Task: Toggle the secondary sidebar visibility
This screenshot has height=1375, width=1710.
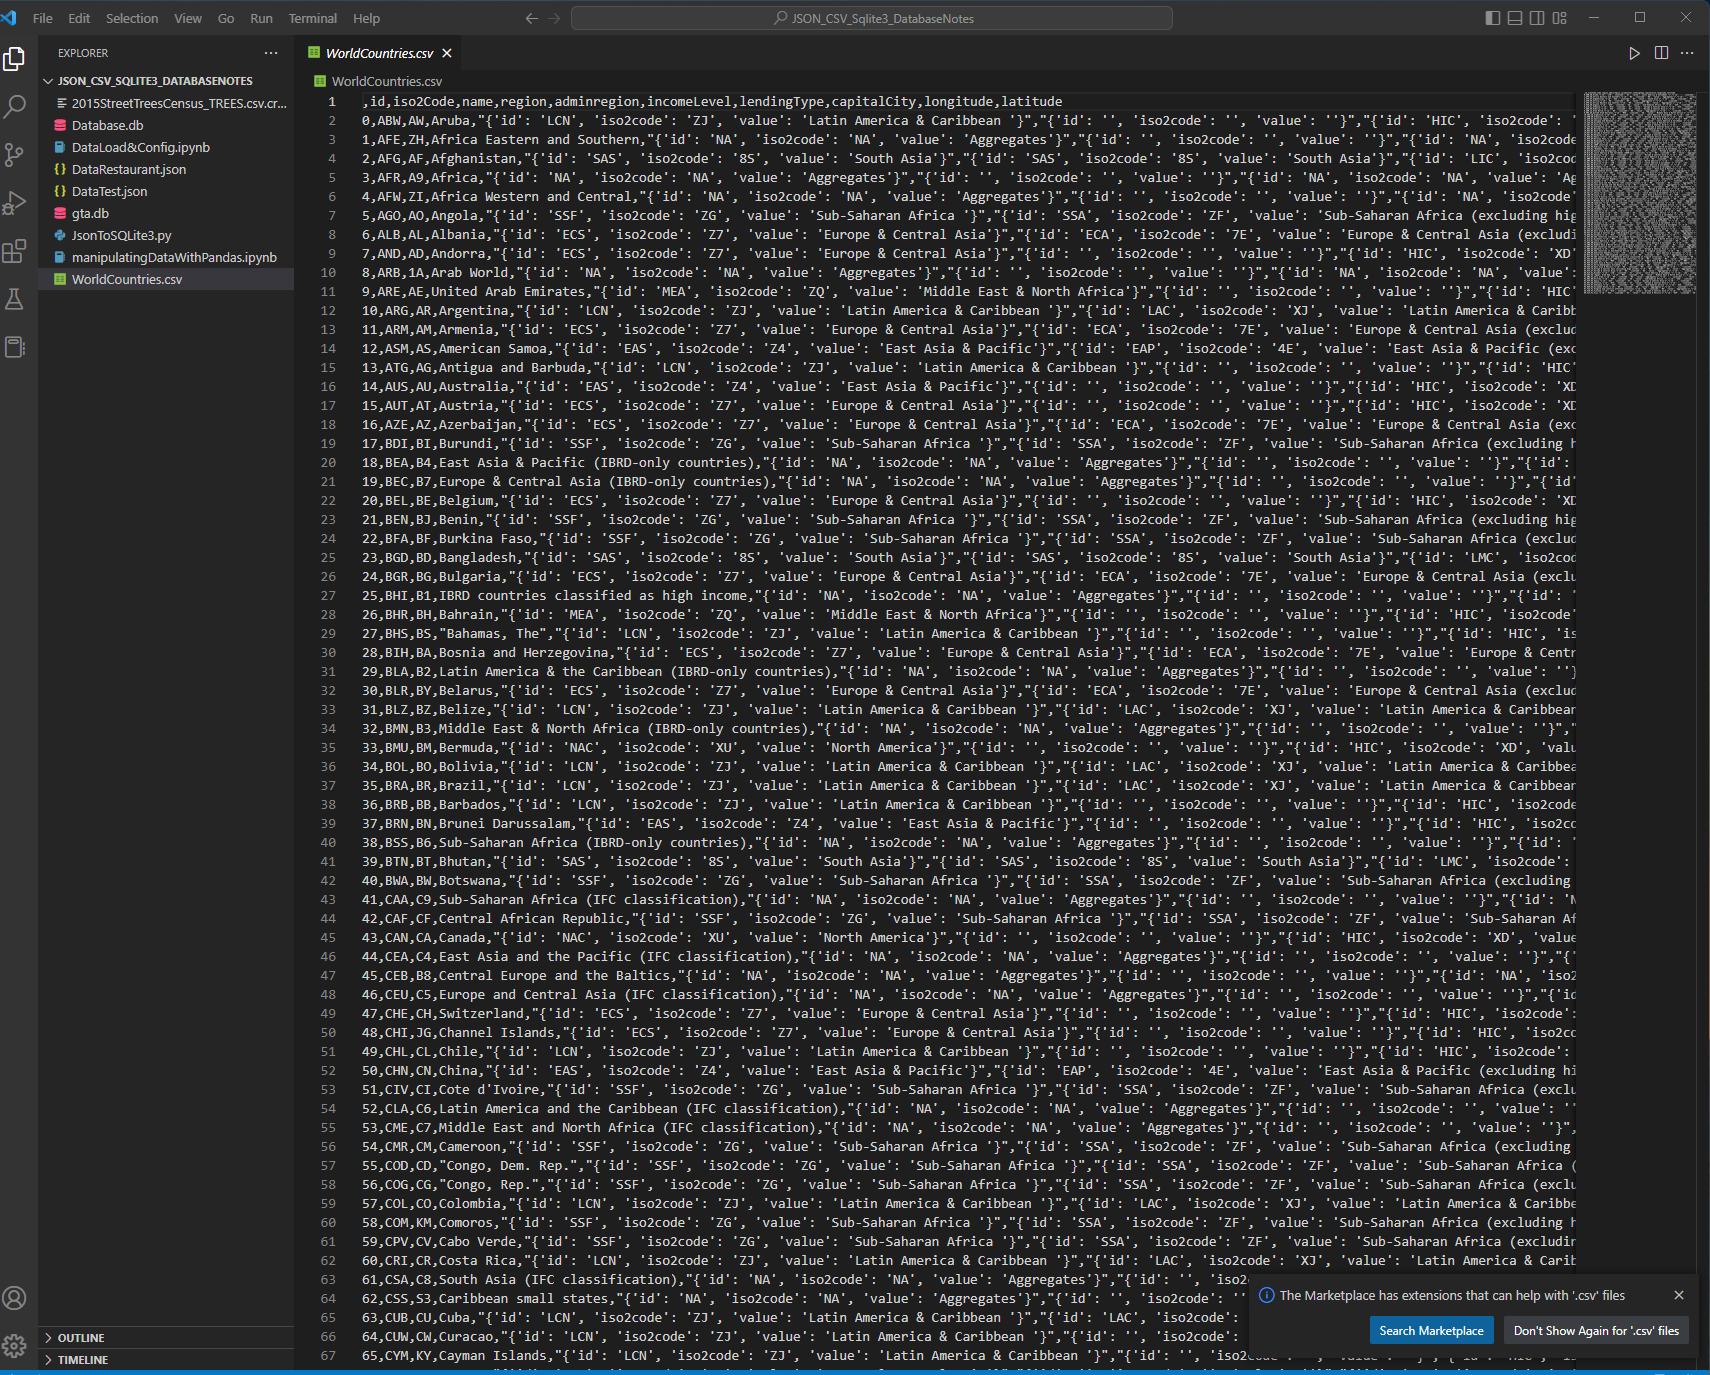Action: [x=1535, y=17]
